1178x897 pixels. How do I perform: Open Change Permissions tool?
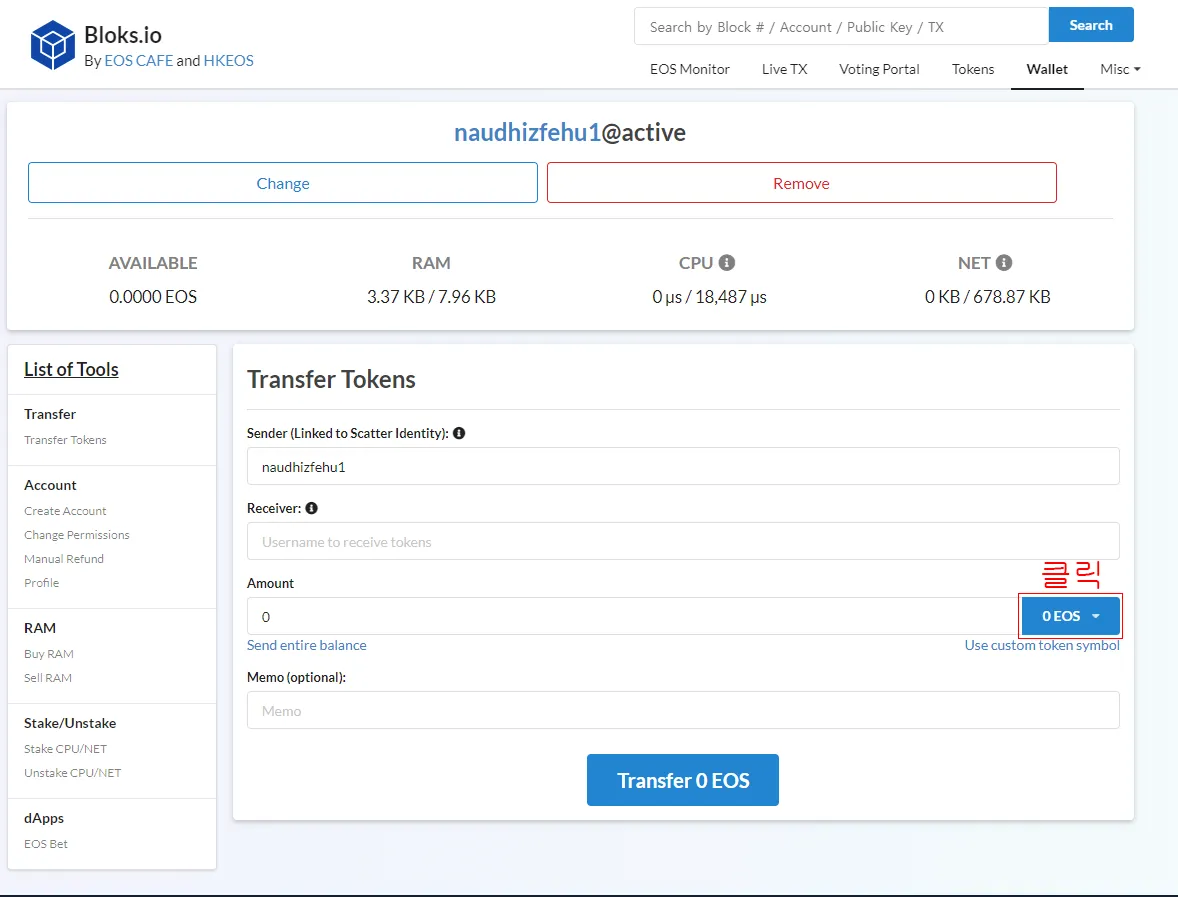click(77, 535)
